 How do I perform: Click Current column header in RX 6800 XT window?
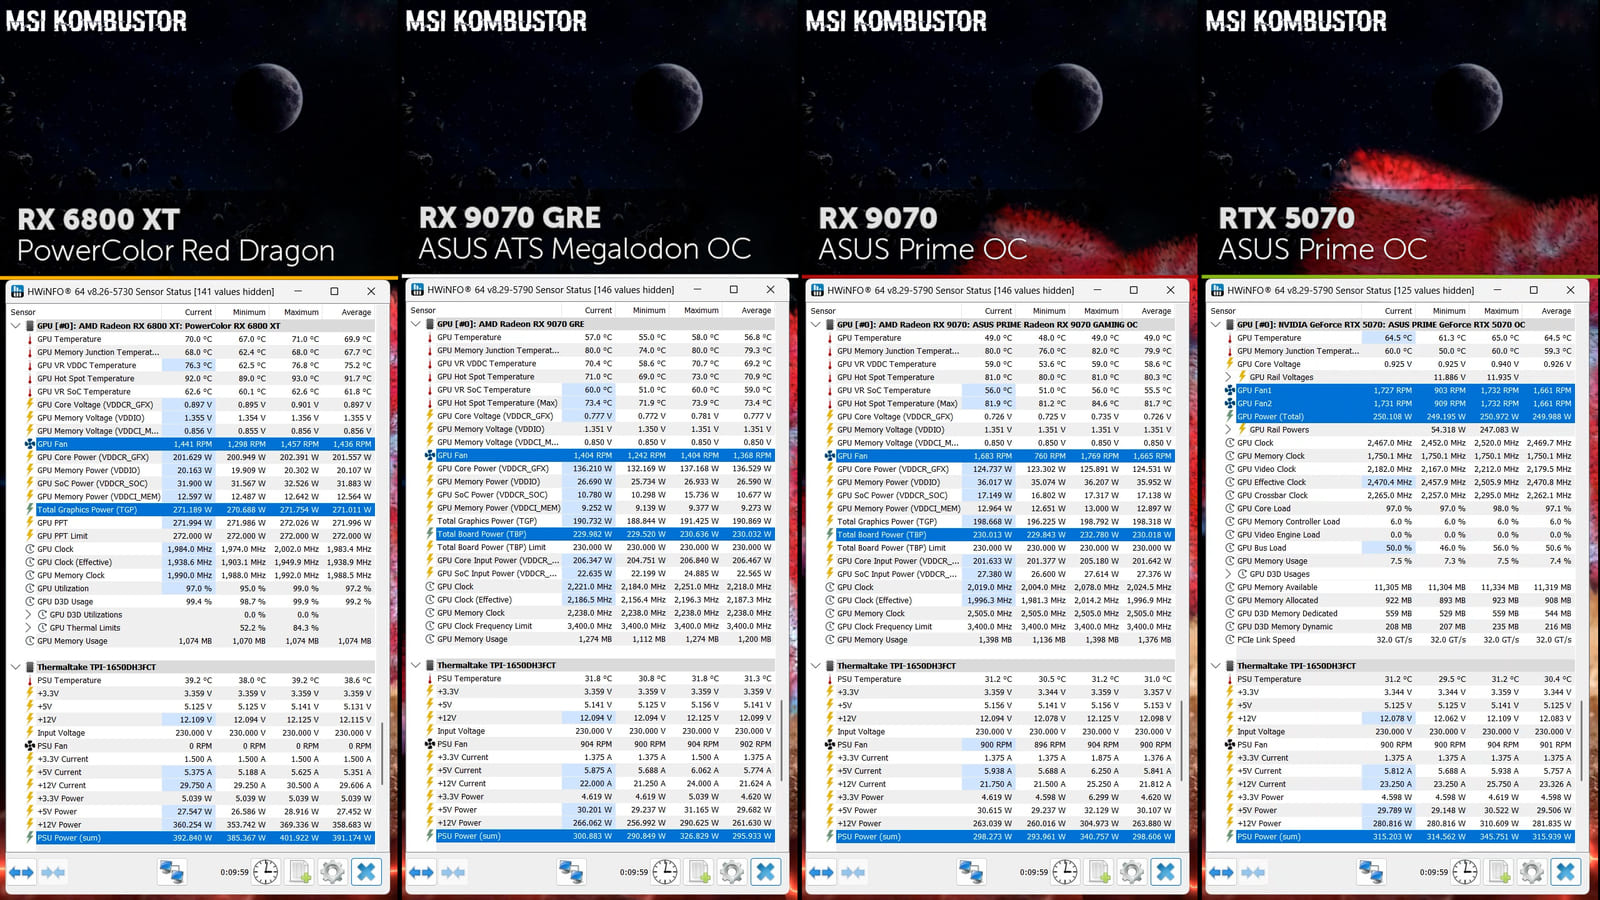point(198,312)
